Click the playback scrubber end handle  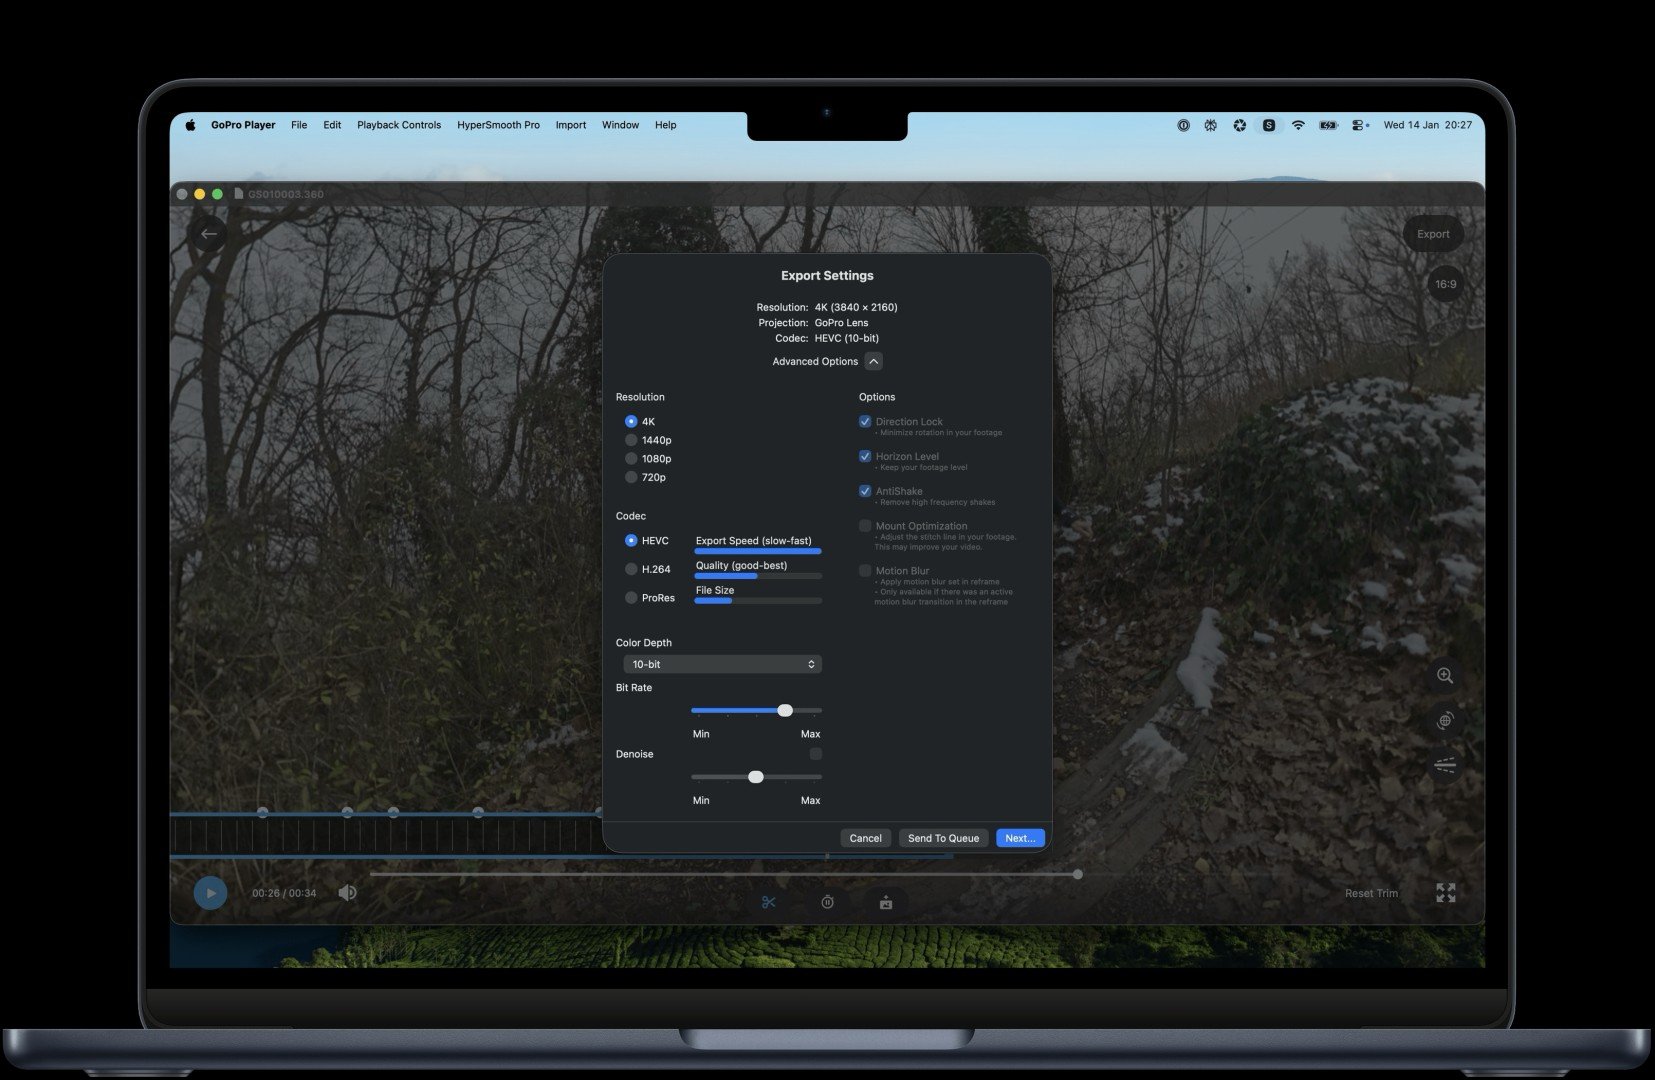pyautogui.click(x=1077, y=874)
